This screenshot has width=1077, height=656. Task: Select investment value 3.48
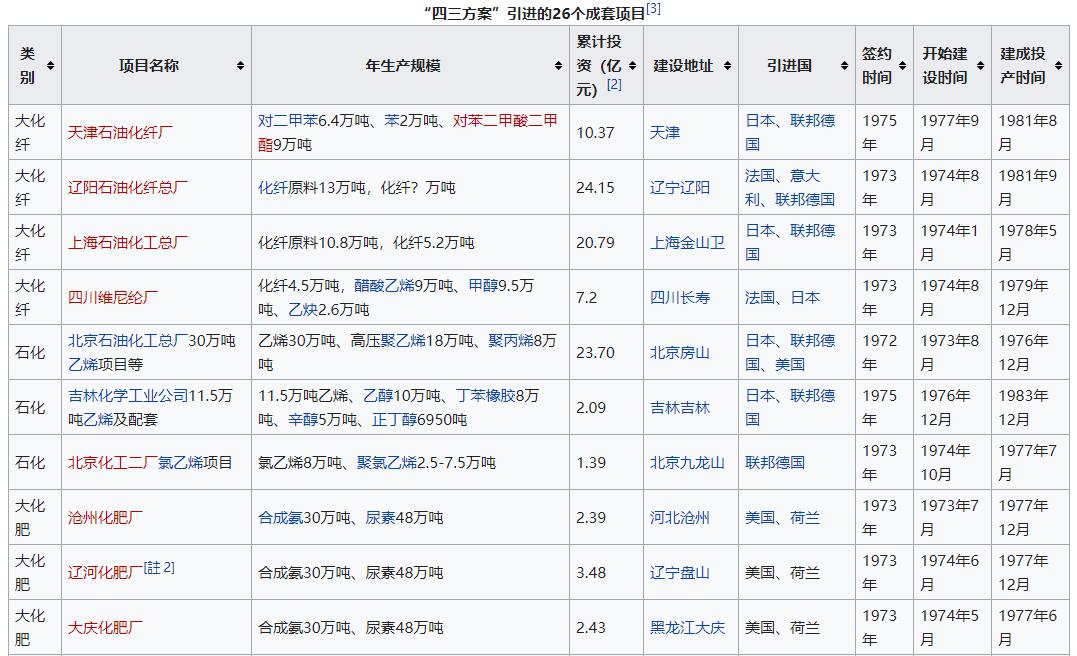[x=591, y=572]
